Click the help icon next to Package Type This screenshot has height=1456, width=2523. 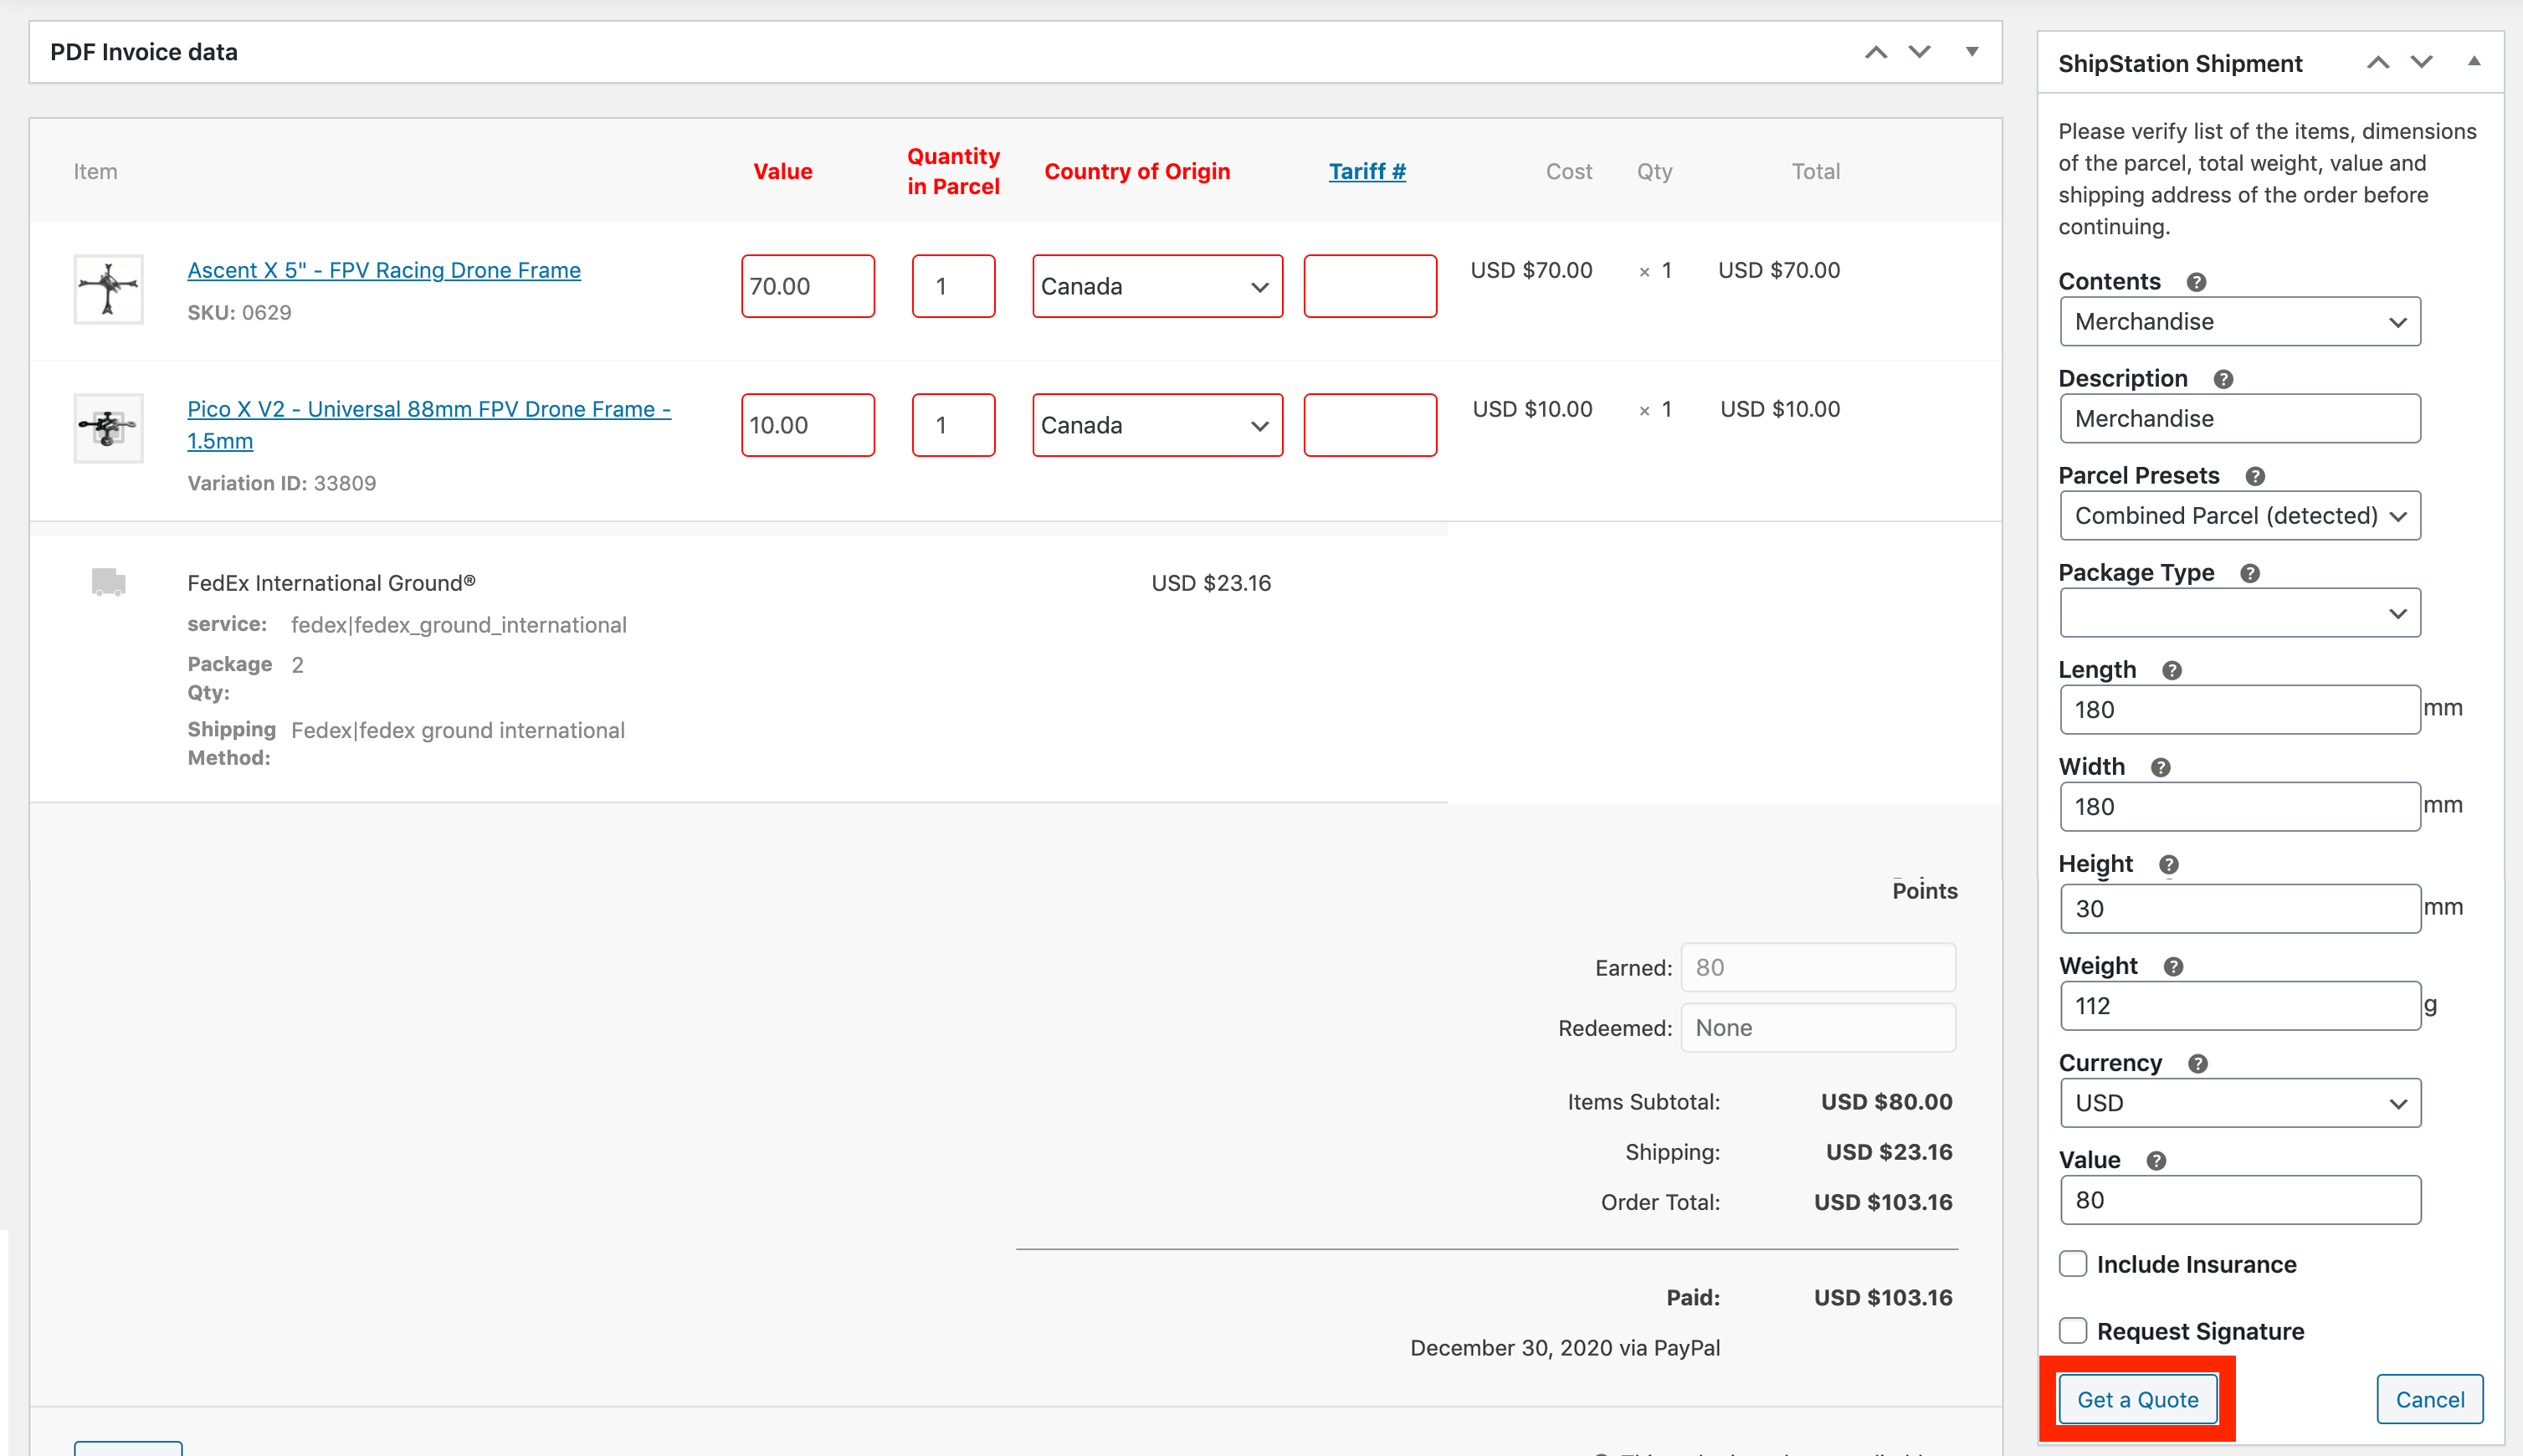2250,573
